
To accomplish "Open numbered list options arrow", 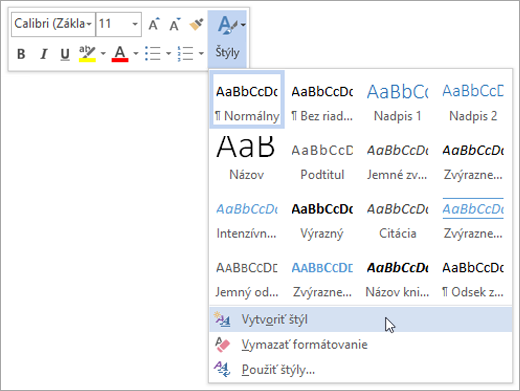I will tap(201, 54).
